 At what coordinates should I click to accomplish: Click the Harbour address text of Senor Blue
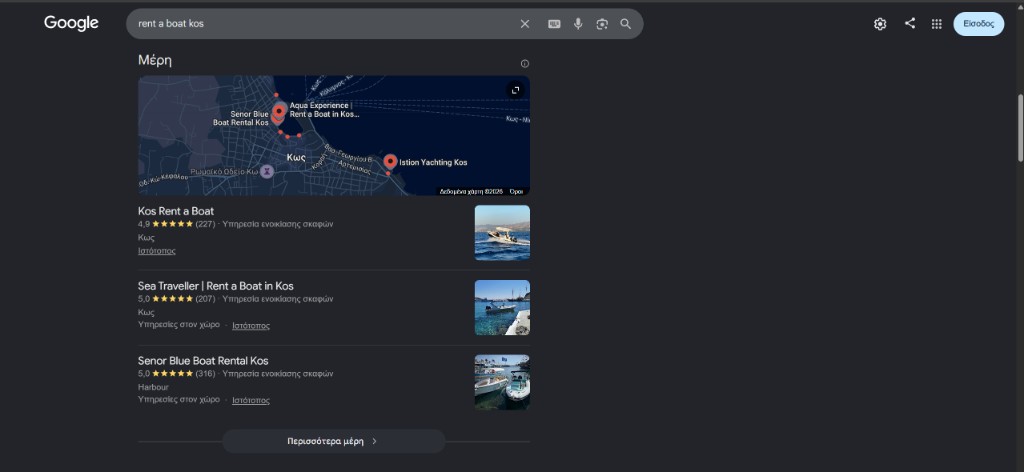point(153,387)
